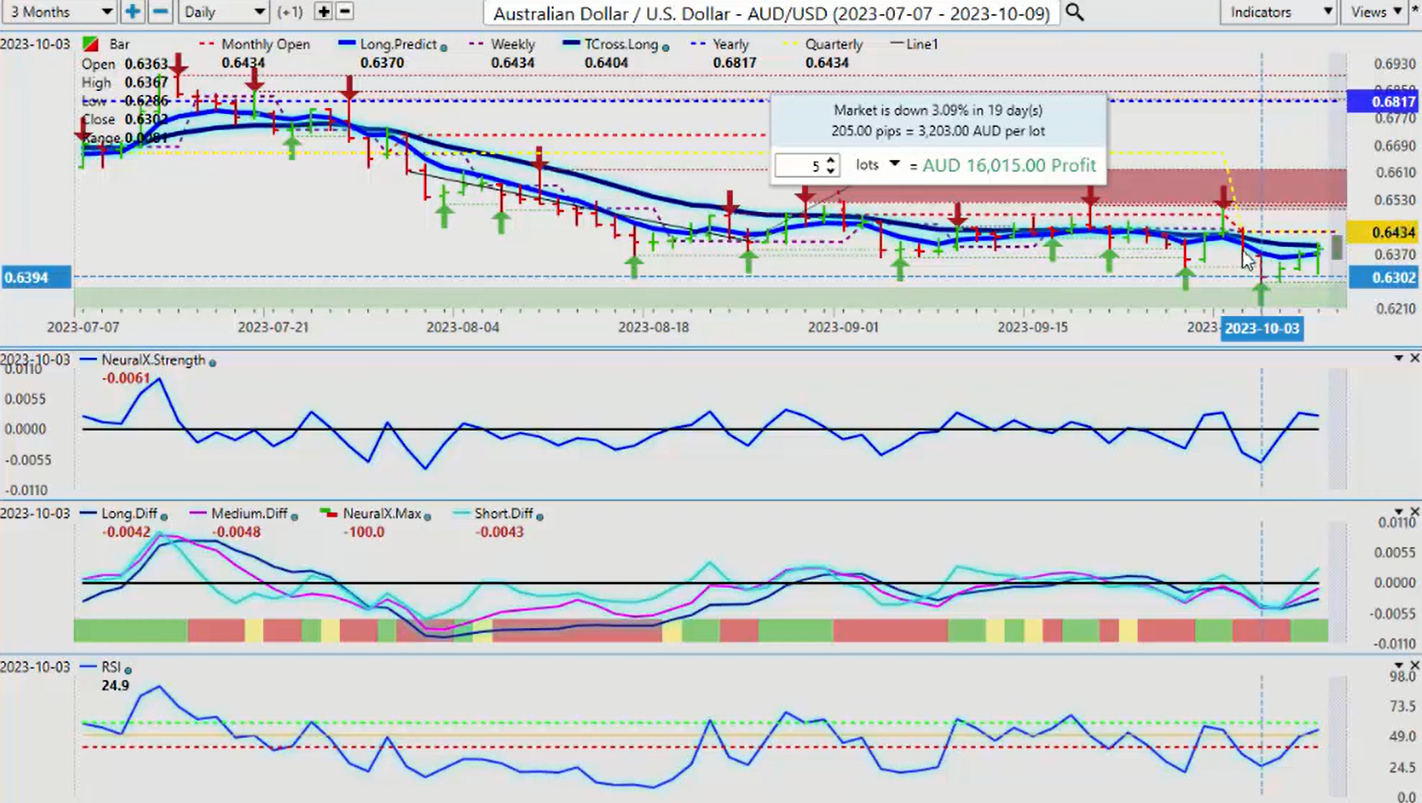
Task: Click the small minus forecast-shift button
Action: click(344, 12)
